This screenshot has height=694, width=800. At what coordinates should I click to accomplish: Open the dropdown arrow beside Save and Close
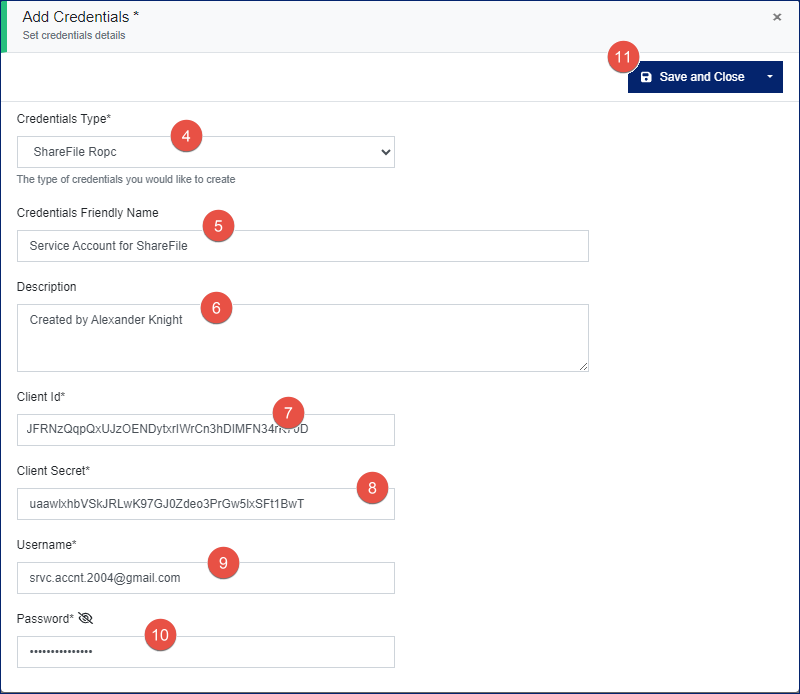click(773, 77)
